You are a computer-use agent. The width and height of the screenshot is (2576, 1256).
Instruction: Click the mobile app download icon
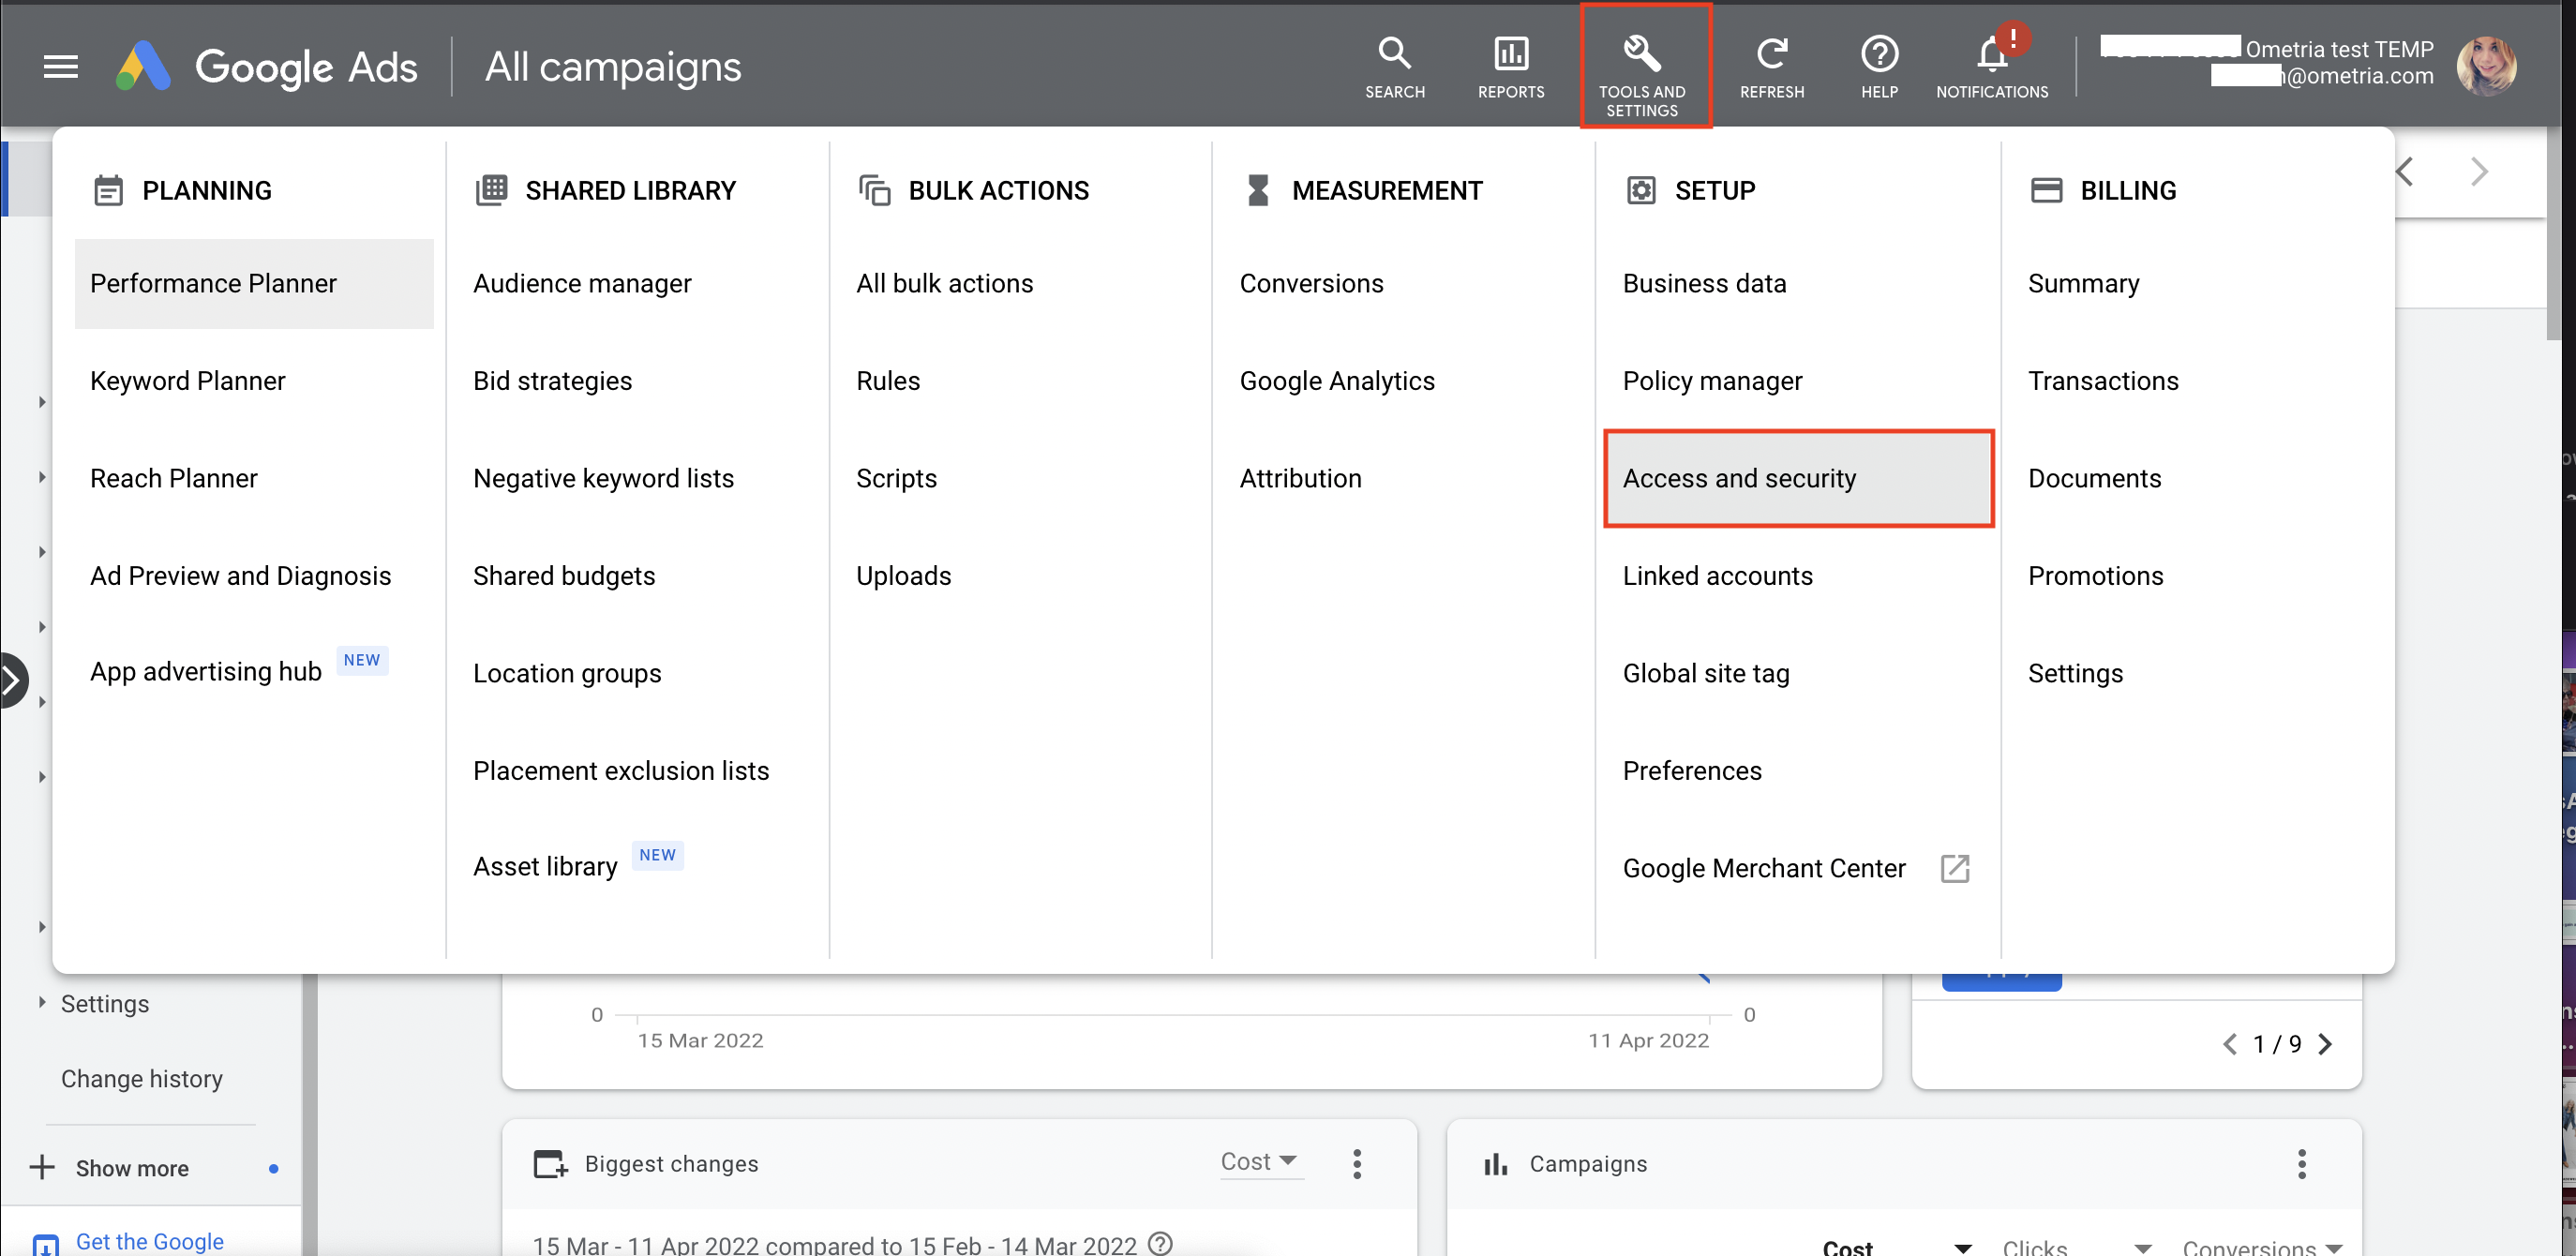46,1245
